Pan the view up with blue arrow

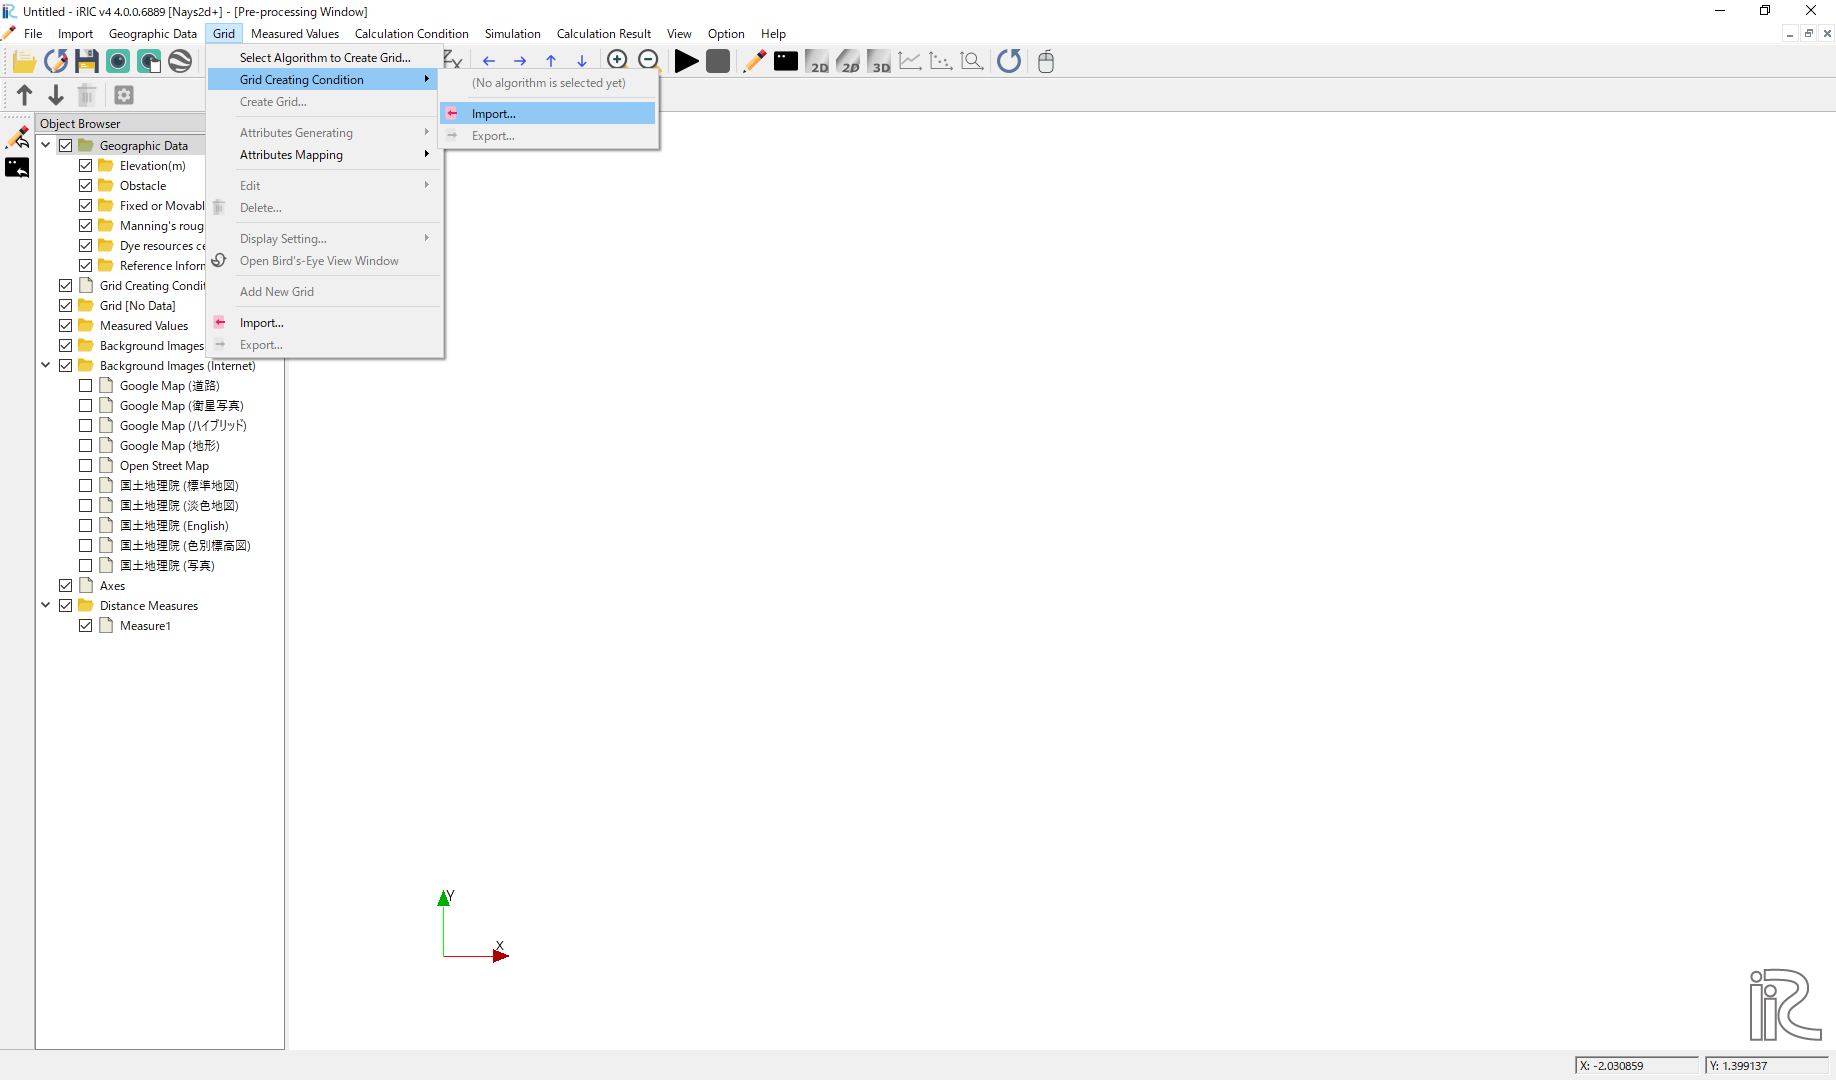point(551,62)
